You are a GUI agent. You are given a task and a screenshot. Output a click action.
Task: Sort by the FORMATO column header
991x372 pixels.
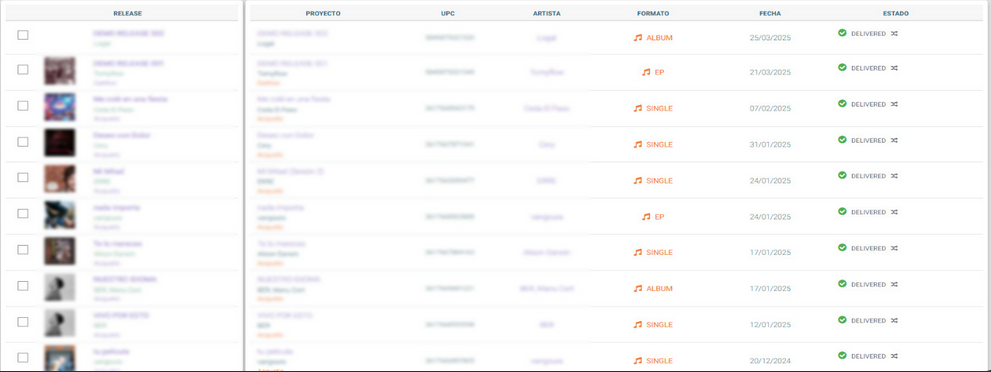point(654,13)
